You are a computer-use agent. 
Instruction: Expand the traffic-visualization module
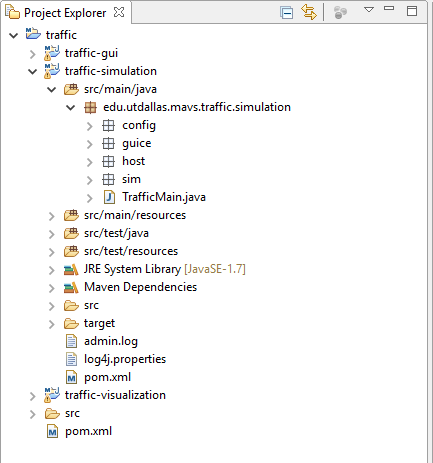click(x=33, y=396)
